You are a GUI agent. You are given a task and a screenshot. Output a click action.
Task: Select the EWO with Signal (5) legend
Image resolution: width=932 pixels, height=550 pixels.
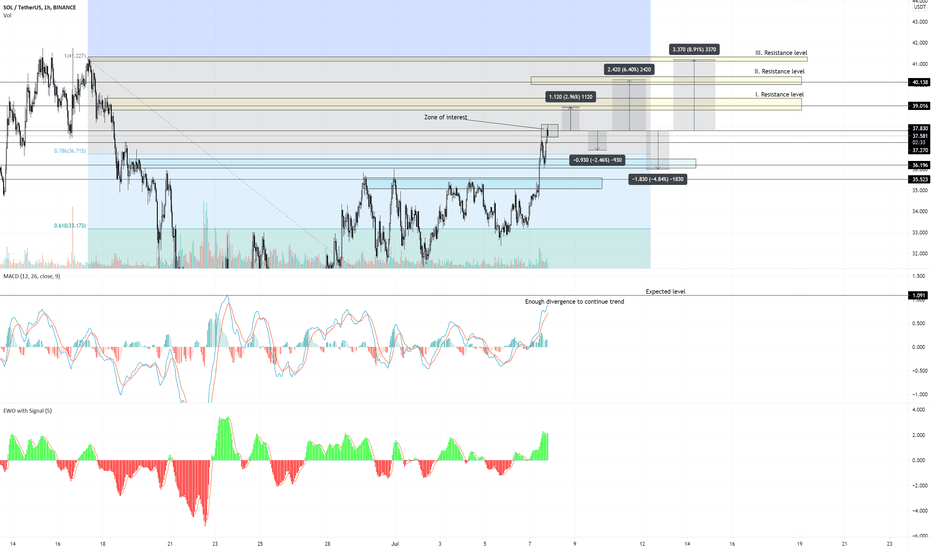pos(27,411)
